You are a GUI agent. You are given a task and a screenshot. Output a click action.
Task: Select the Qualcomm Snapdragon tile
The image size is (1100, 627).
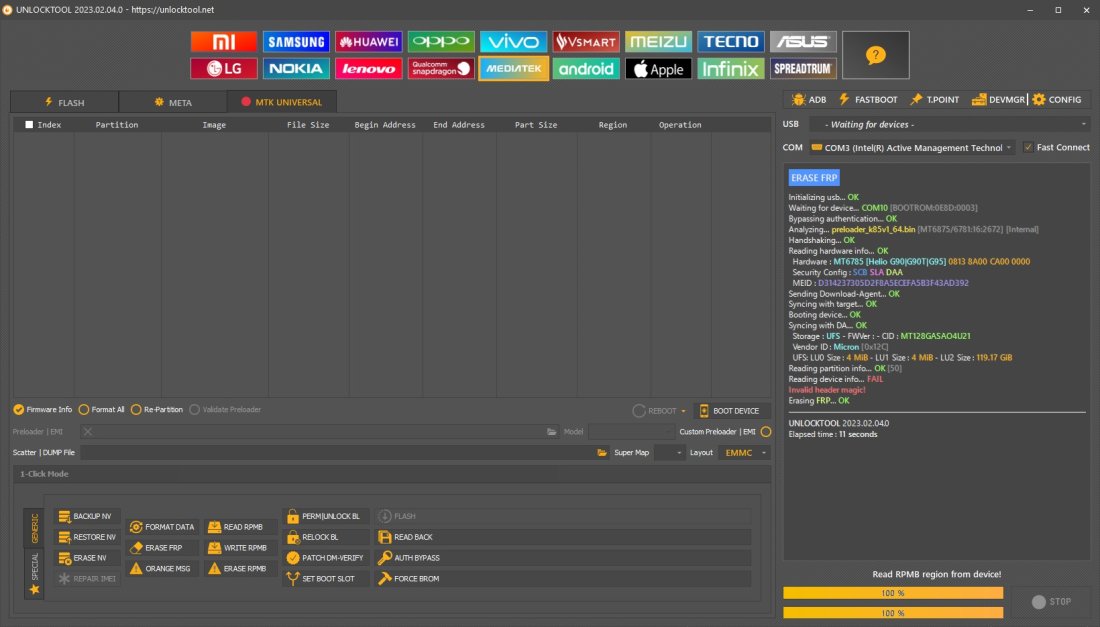(441, 69)
